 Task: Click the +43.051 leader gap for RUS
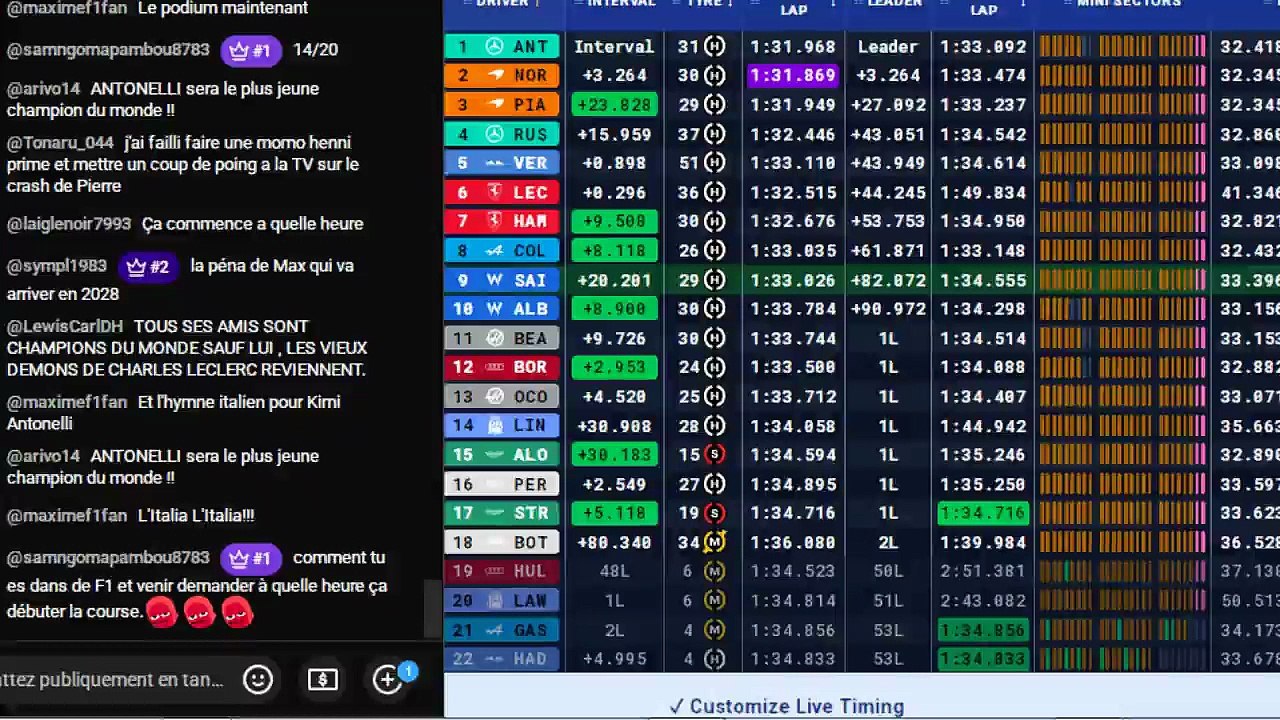(888, 134)
